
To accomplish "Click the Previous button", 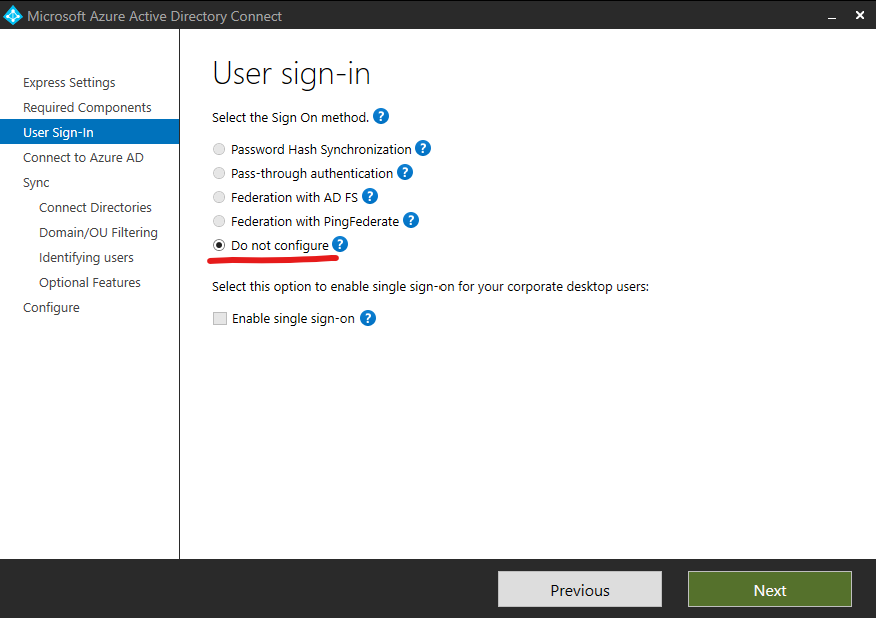I will click(580, 589).
